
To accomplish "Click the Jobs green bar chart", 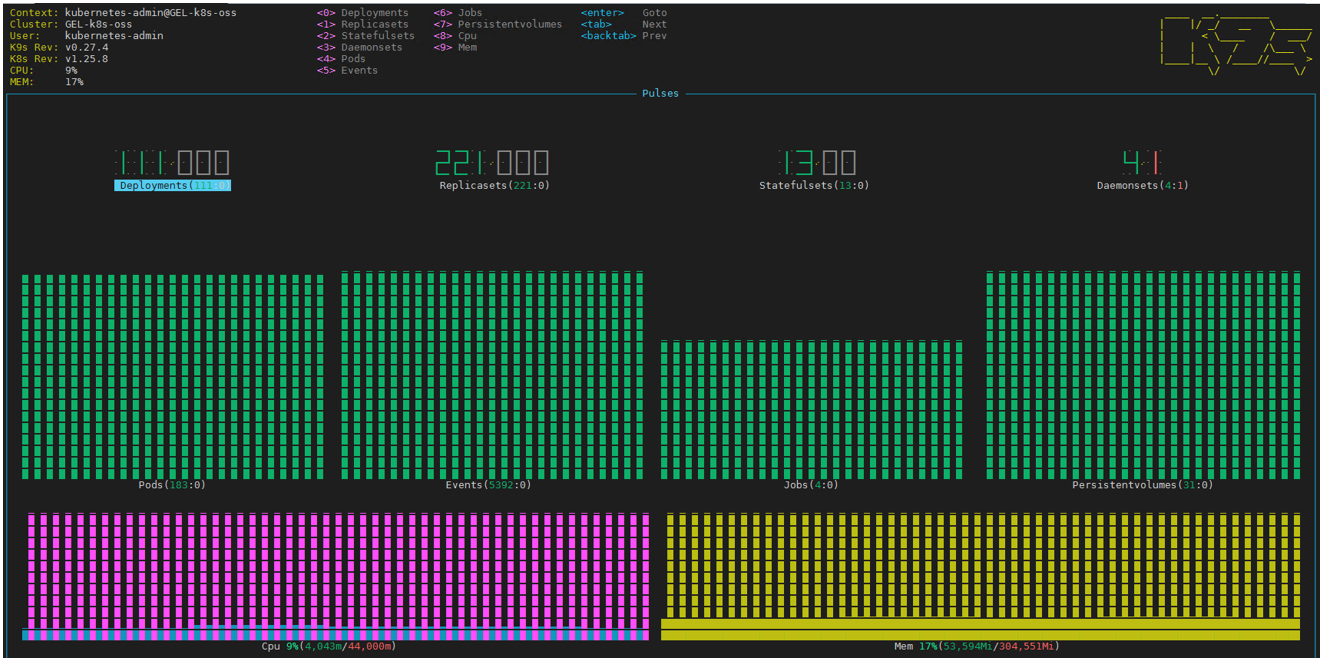I will [x=811, y=410].
